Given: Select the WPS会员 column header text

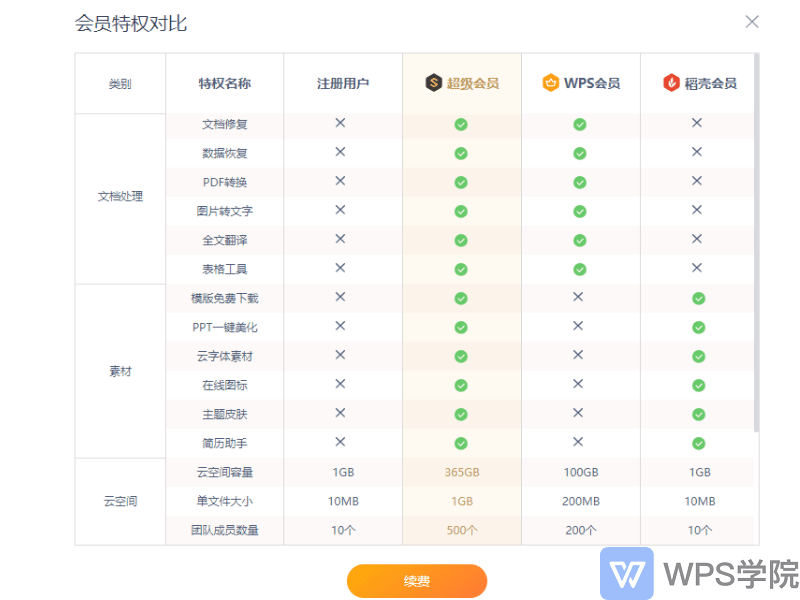Looking at the screenshot, I should [592, 83].
